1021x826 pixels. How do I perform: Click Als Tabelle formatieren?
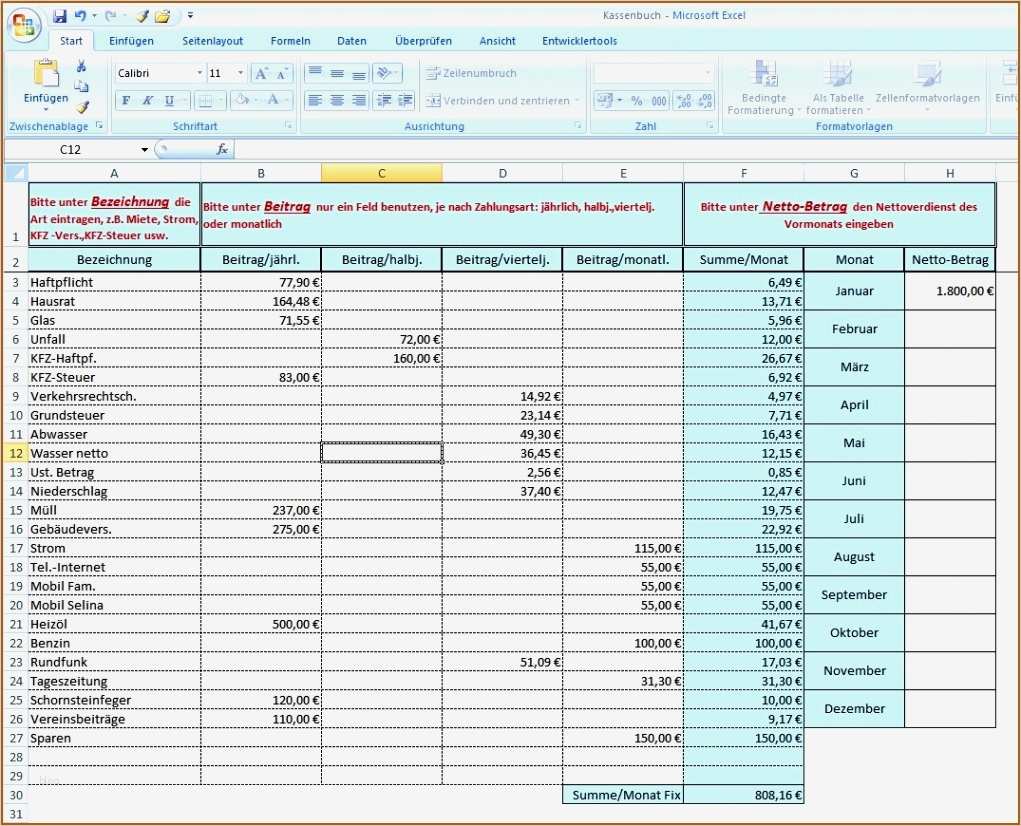[x=837, y=90]
